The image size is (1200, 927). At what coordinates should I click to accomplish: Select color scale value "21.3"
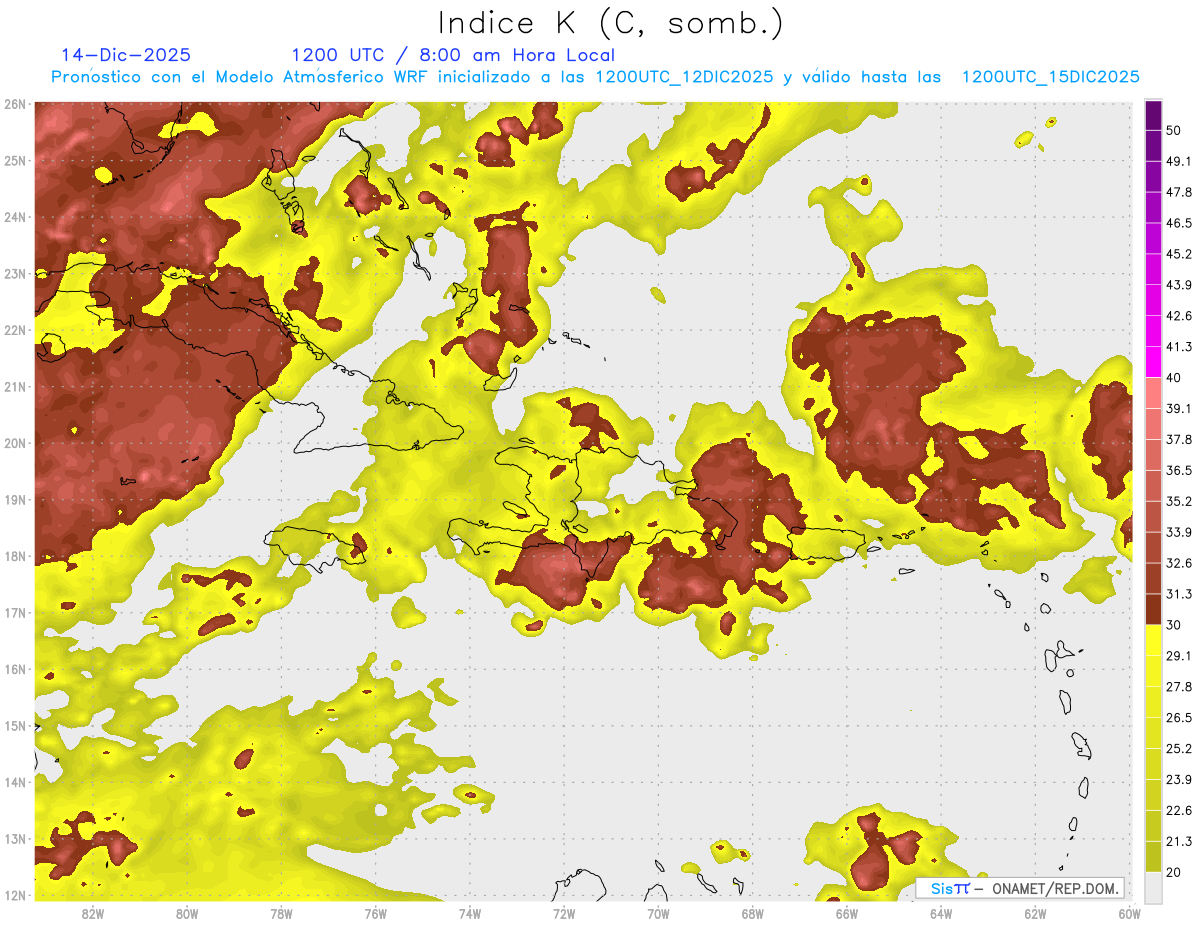tap(1178, 841)
